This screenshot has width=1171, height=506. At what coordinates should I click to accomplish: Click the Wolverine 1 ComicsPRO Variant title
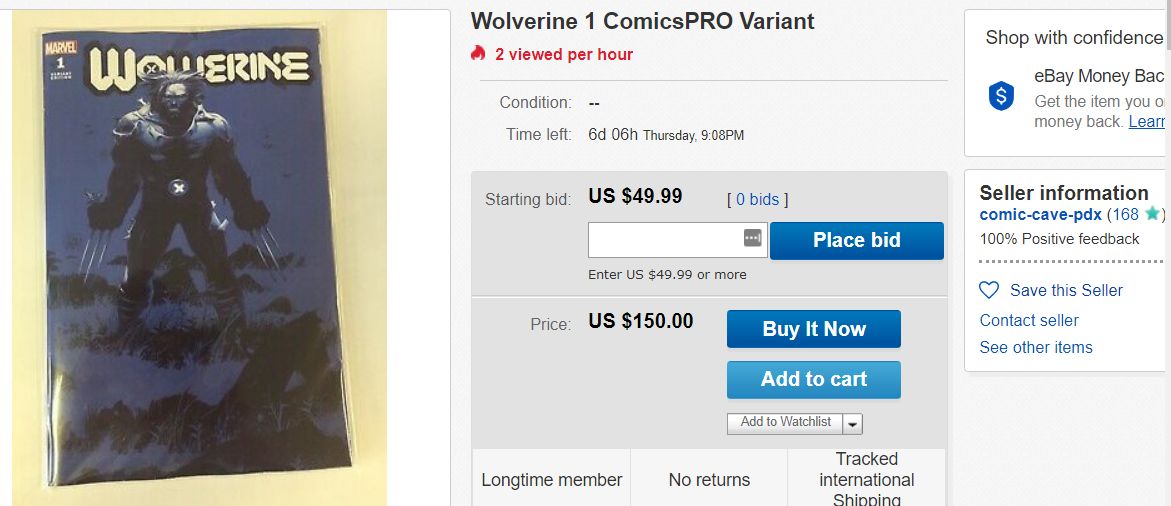coord(642,21)
